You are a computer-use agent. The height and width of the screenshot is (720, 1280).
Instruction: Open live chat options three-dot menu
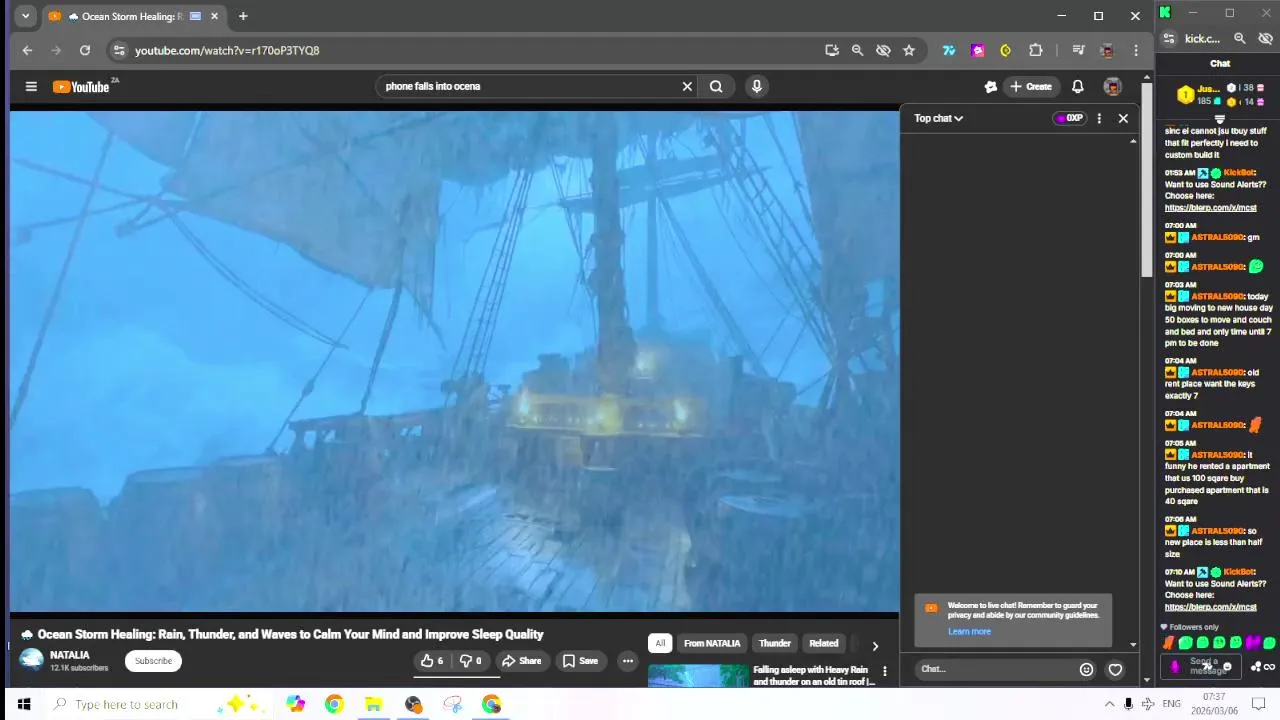(x=1099, y=118)
